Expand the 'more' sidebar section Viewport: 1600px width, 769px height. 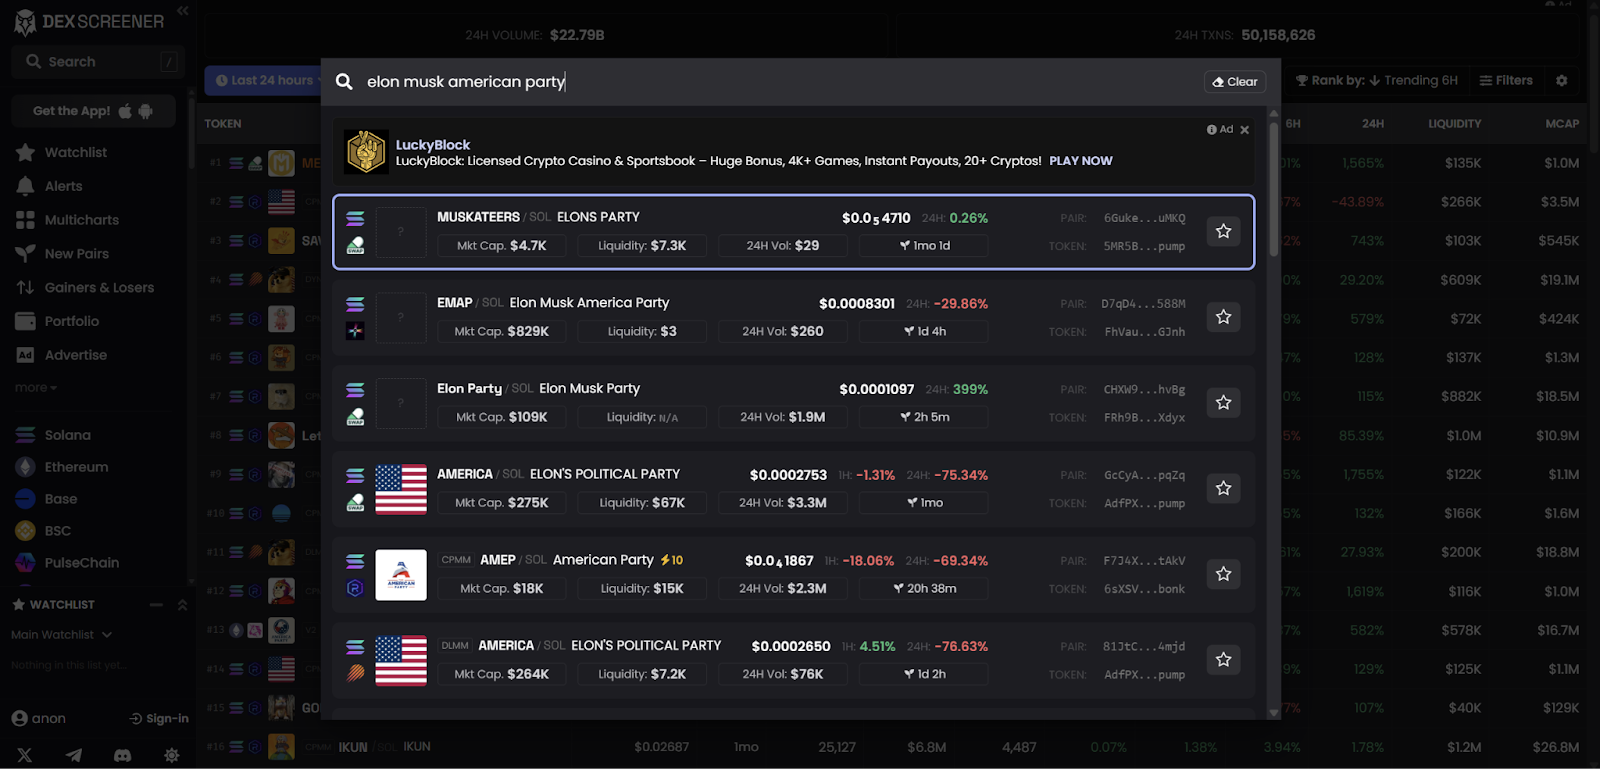36,388
